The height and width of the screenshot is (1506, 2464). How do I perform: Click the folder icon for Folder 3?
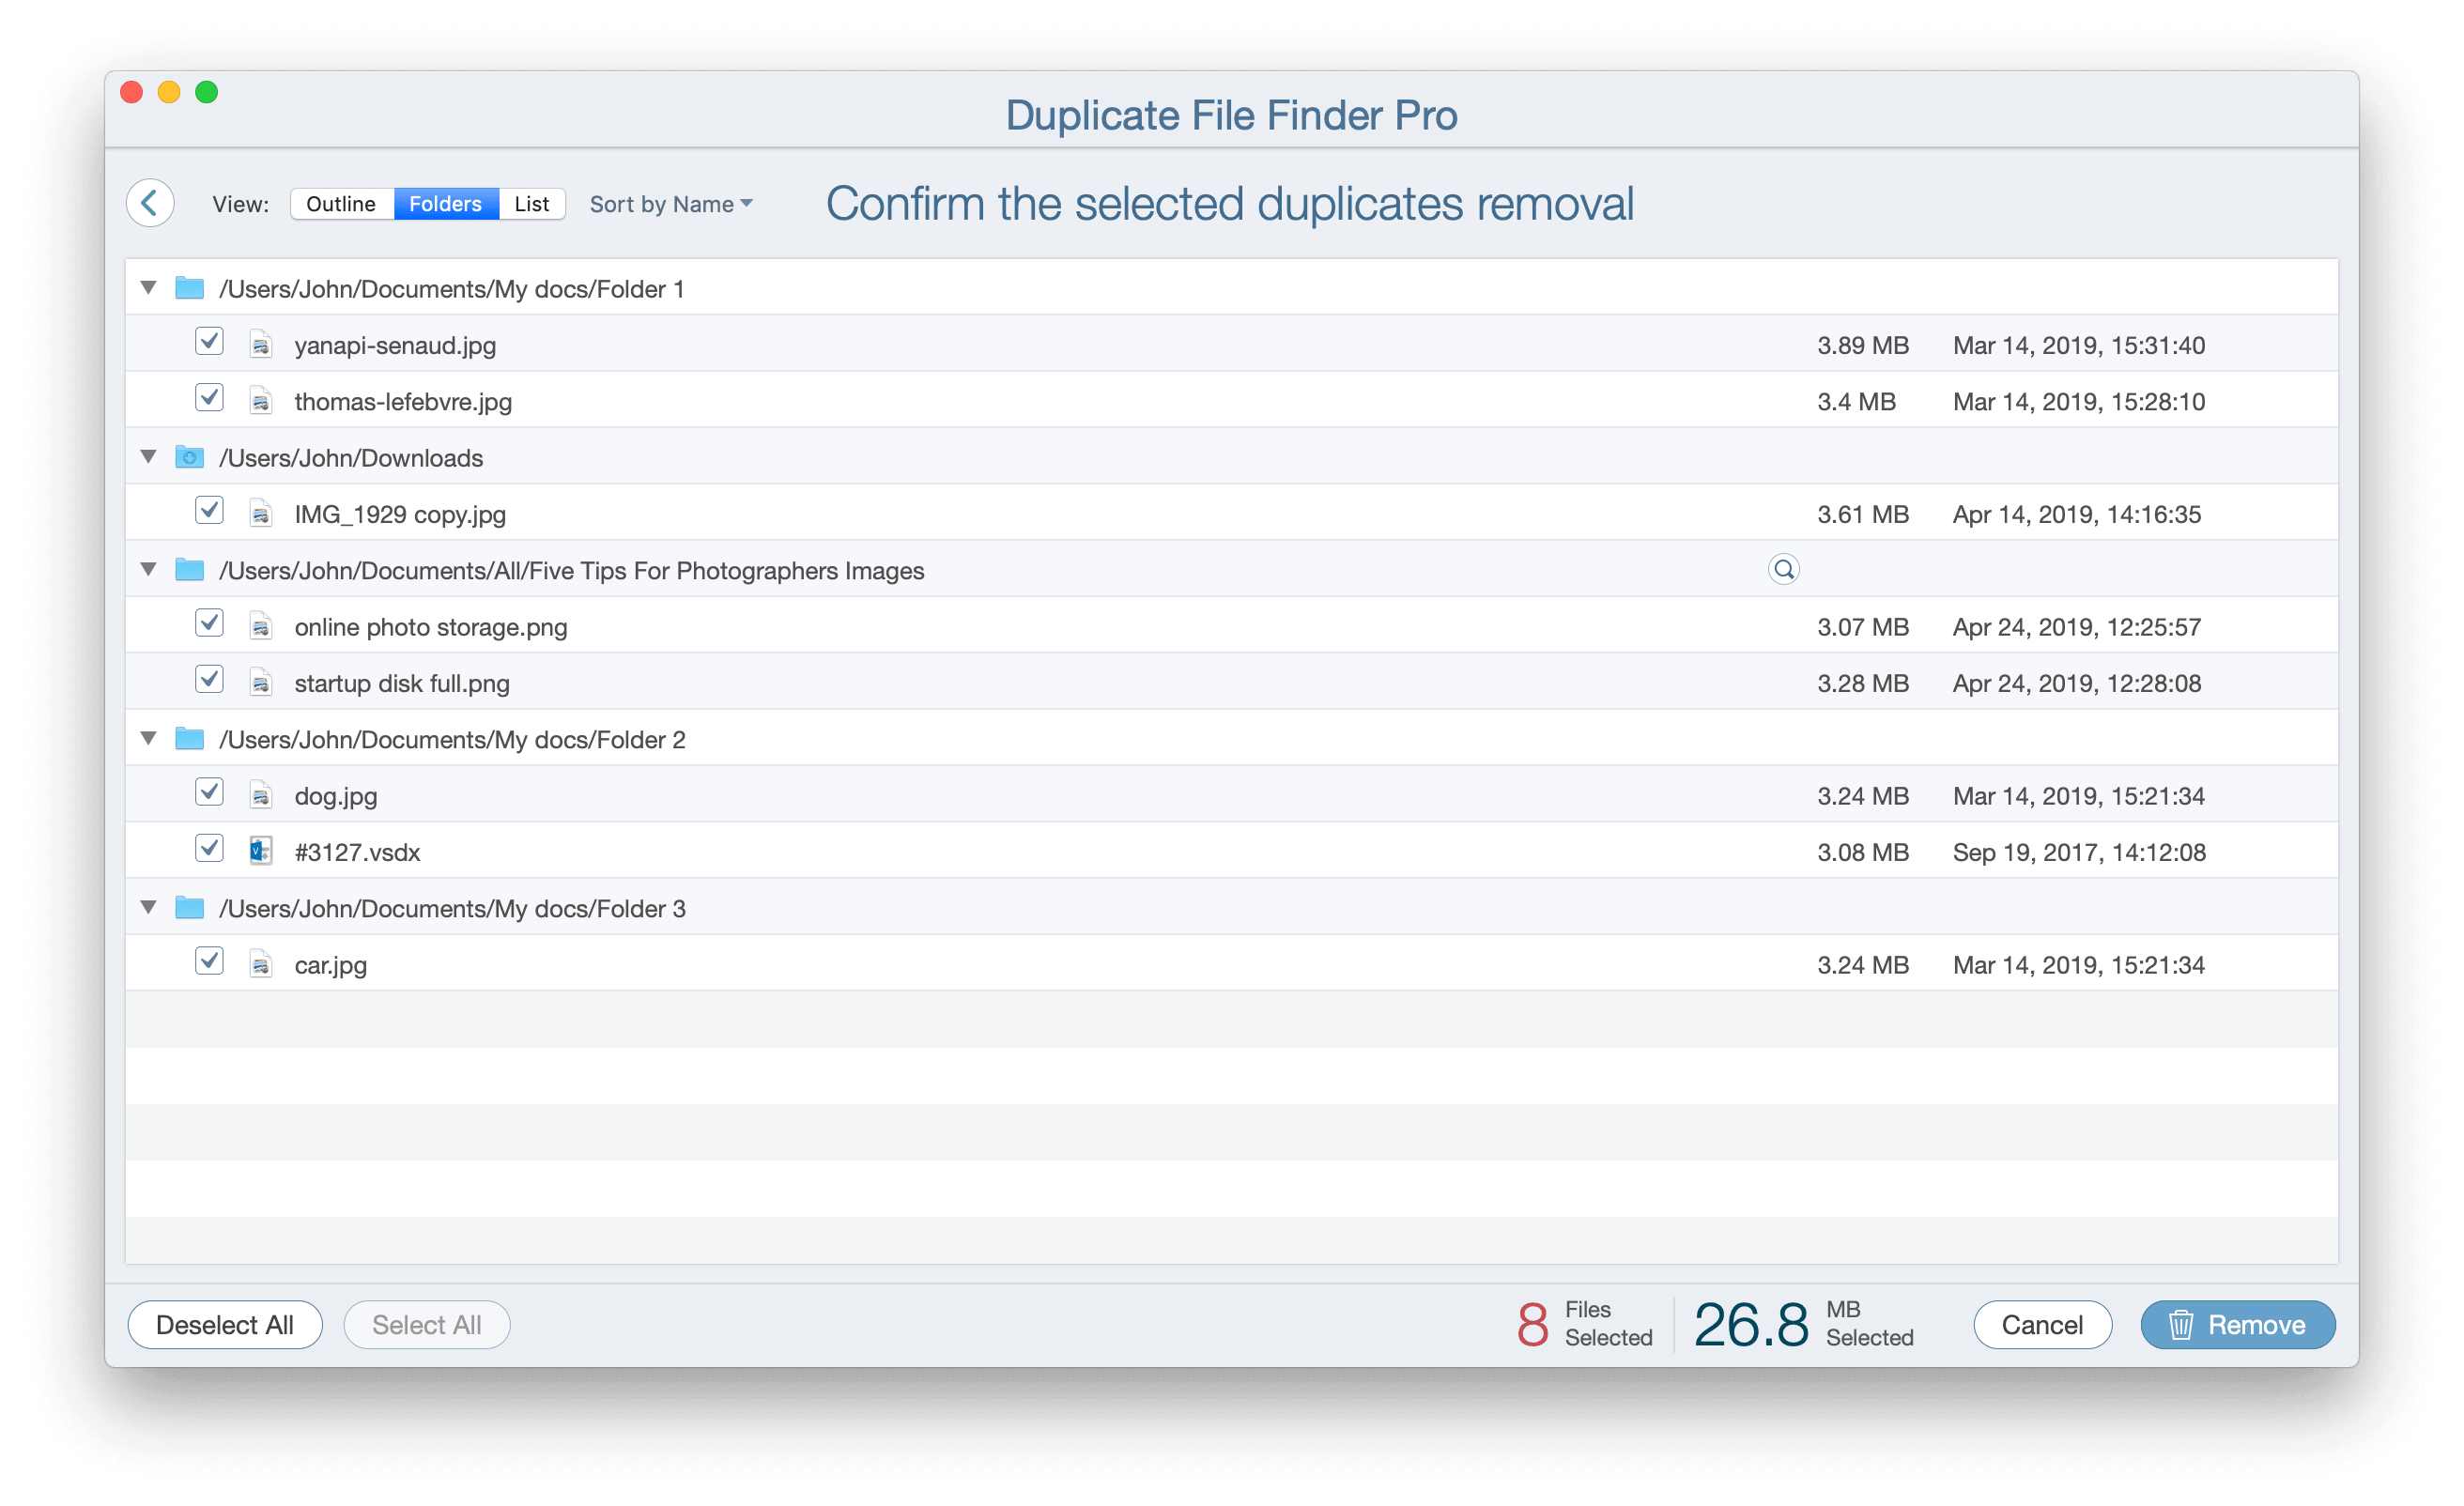(x=189, y=908)
